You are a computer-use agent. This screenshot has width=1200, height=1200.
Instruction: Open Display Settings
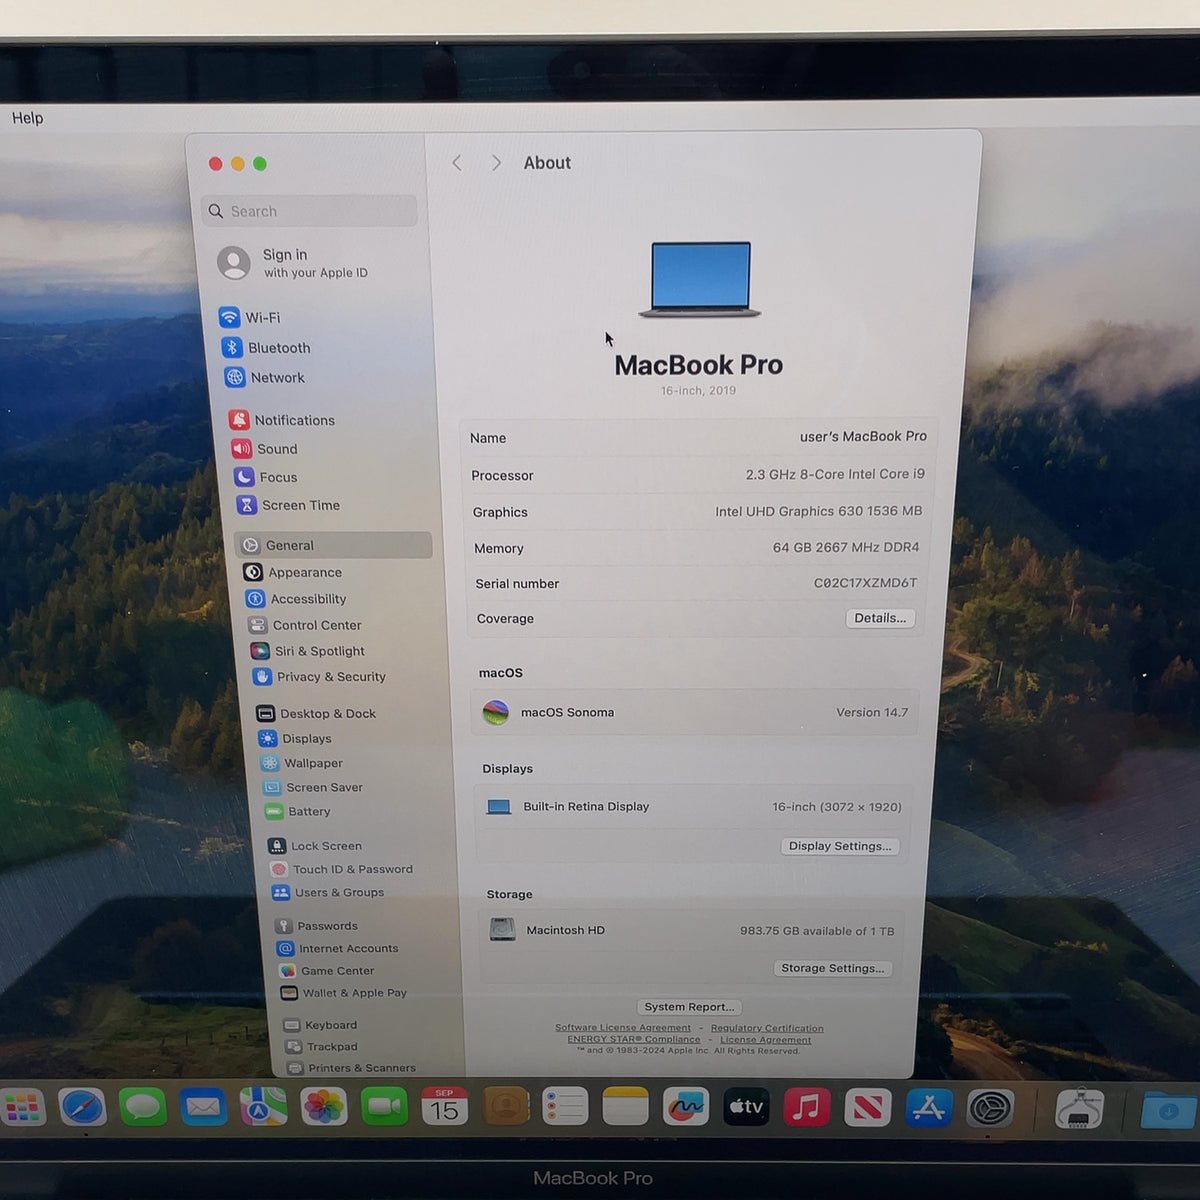840,846
